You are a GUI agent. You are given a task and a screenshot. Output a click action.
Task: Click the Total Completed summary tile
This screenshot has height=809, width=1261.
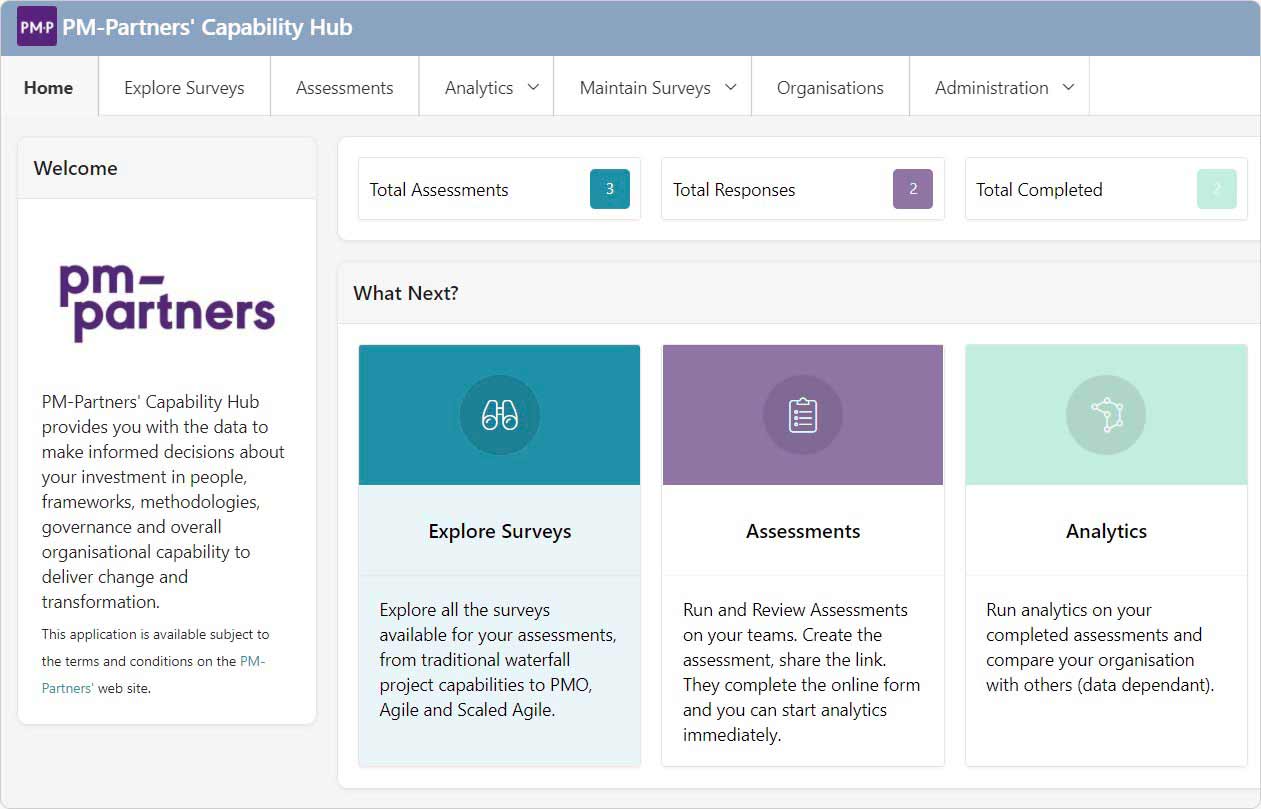pyautogui.click(x=1106, y=189)
